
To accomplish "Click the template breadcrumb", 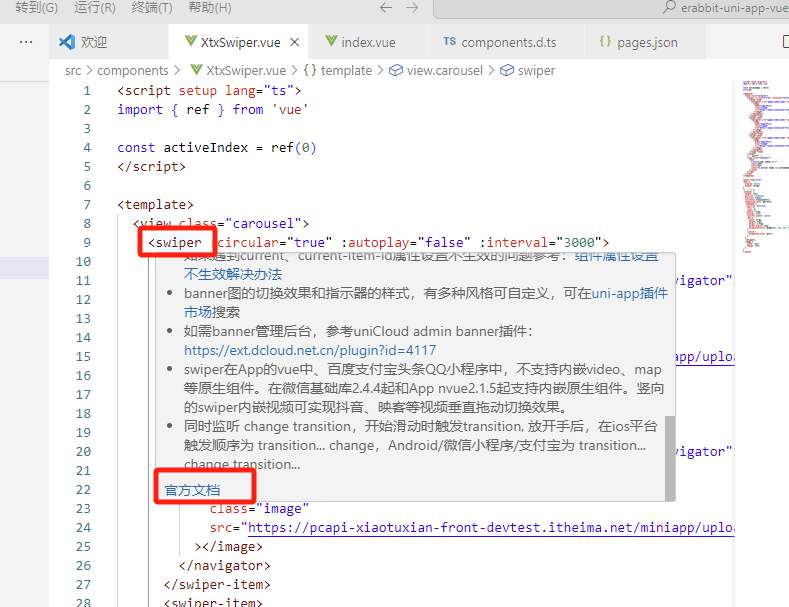I will click(x=346, y=70).
